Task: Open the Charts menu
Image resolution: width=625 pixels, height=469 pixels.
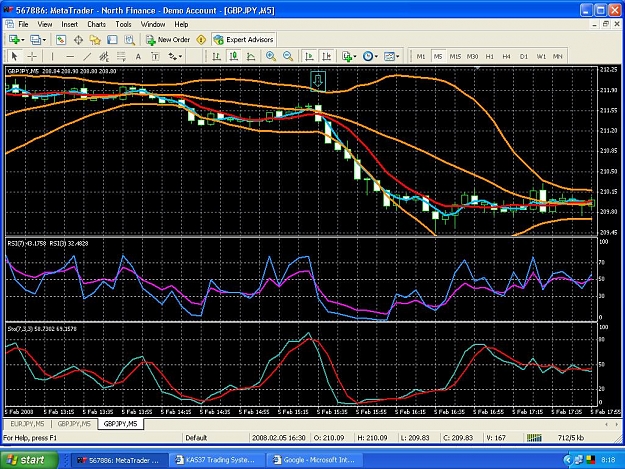Action: pyautogui.click(x=96, y=24)
